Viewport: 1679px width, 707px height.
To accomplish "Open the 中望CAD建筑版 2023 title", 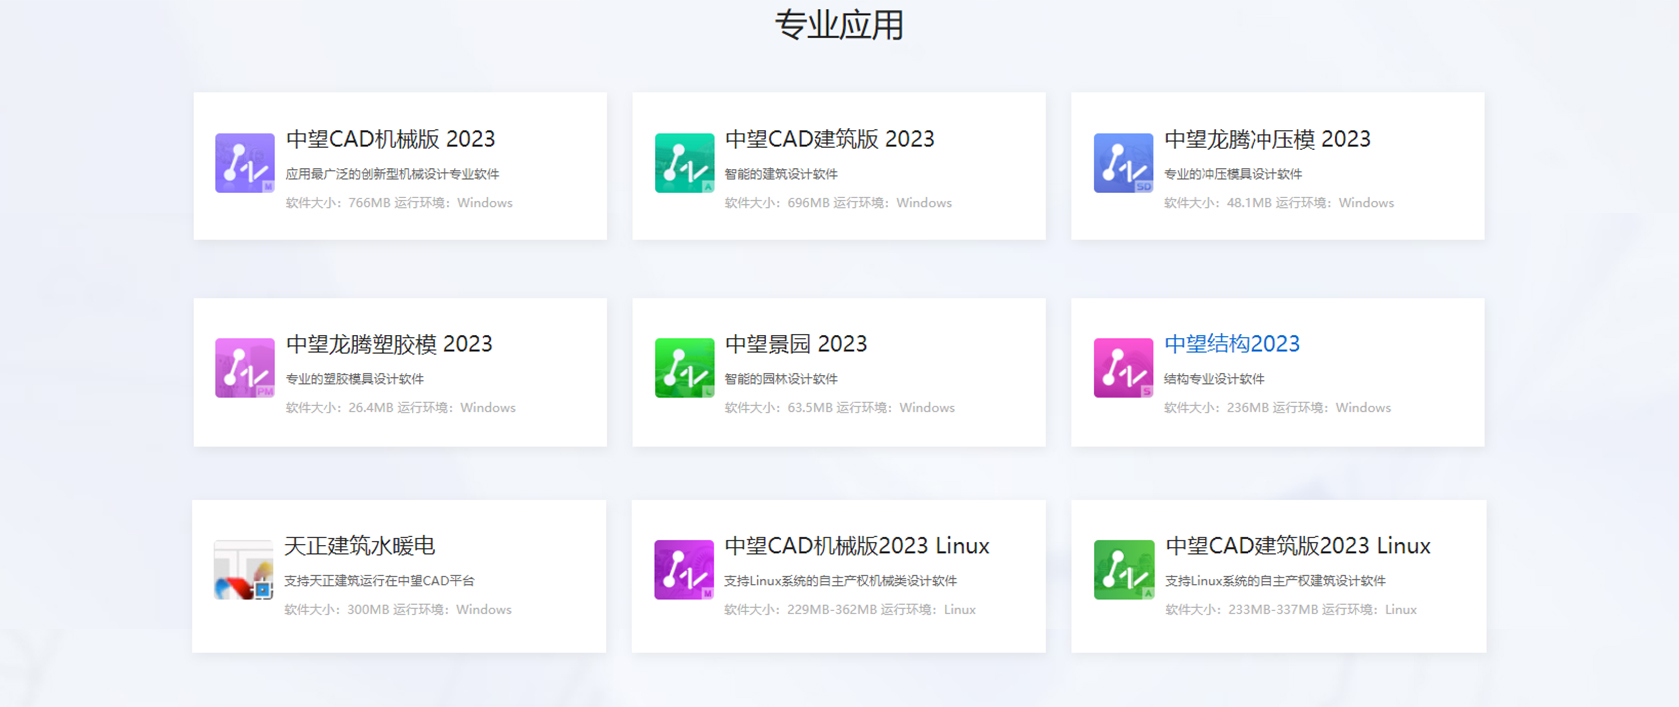I will pos(829,139).
